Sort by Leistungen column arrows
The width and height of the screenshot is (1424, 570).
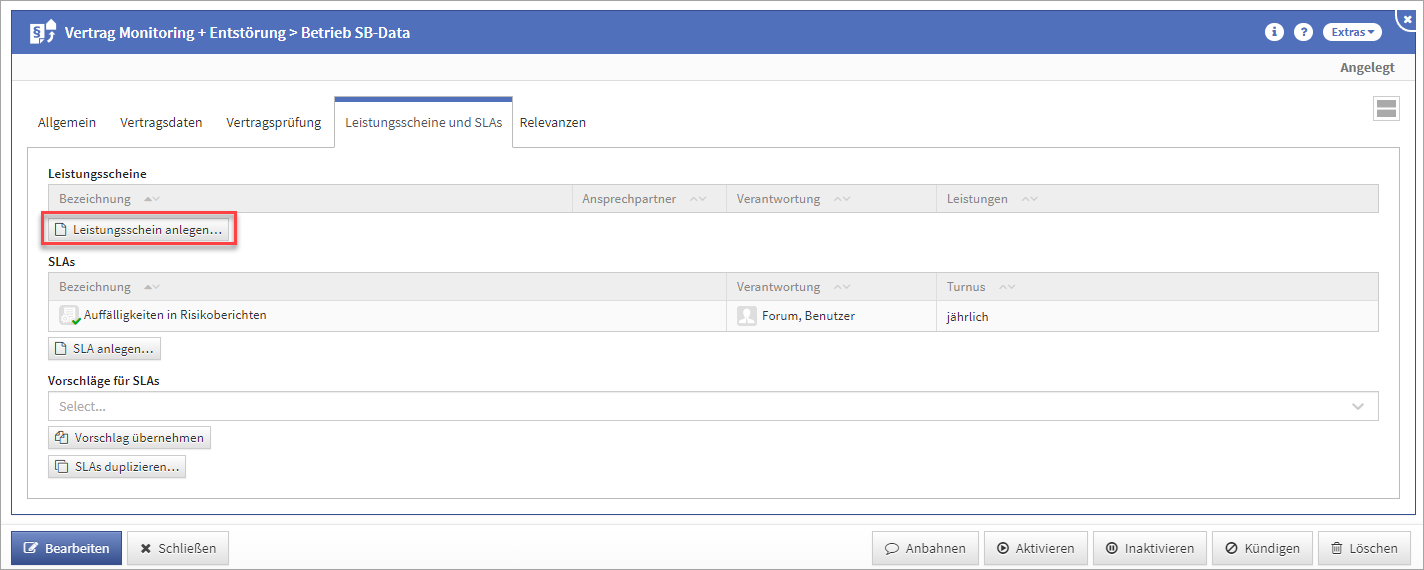[1029, 199]
